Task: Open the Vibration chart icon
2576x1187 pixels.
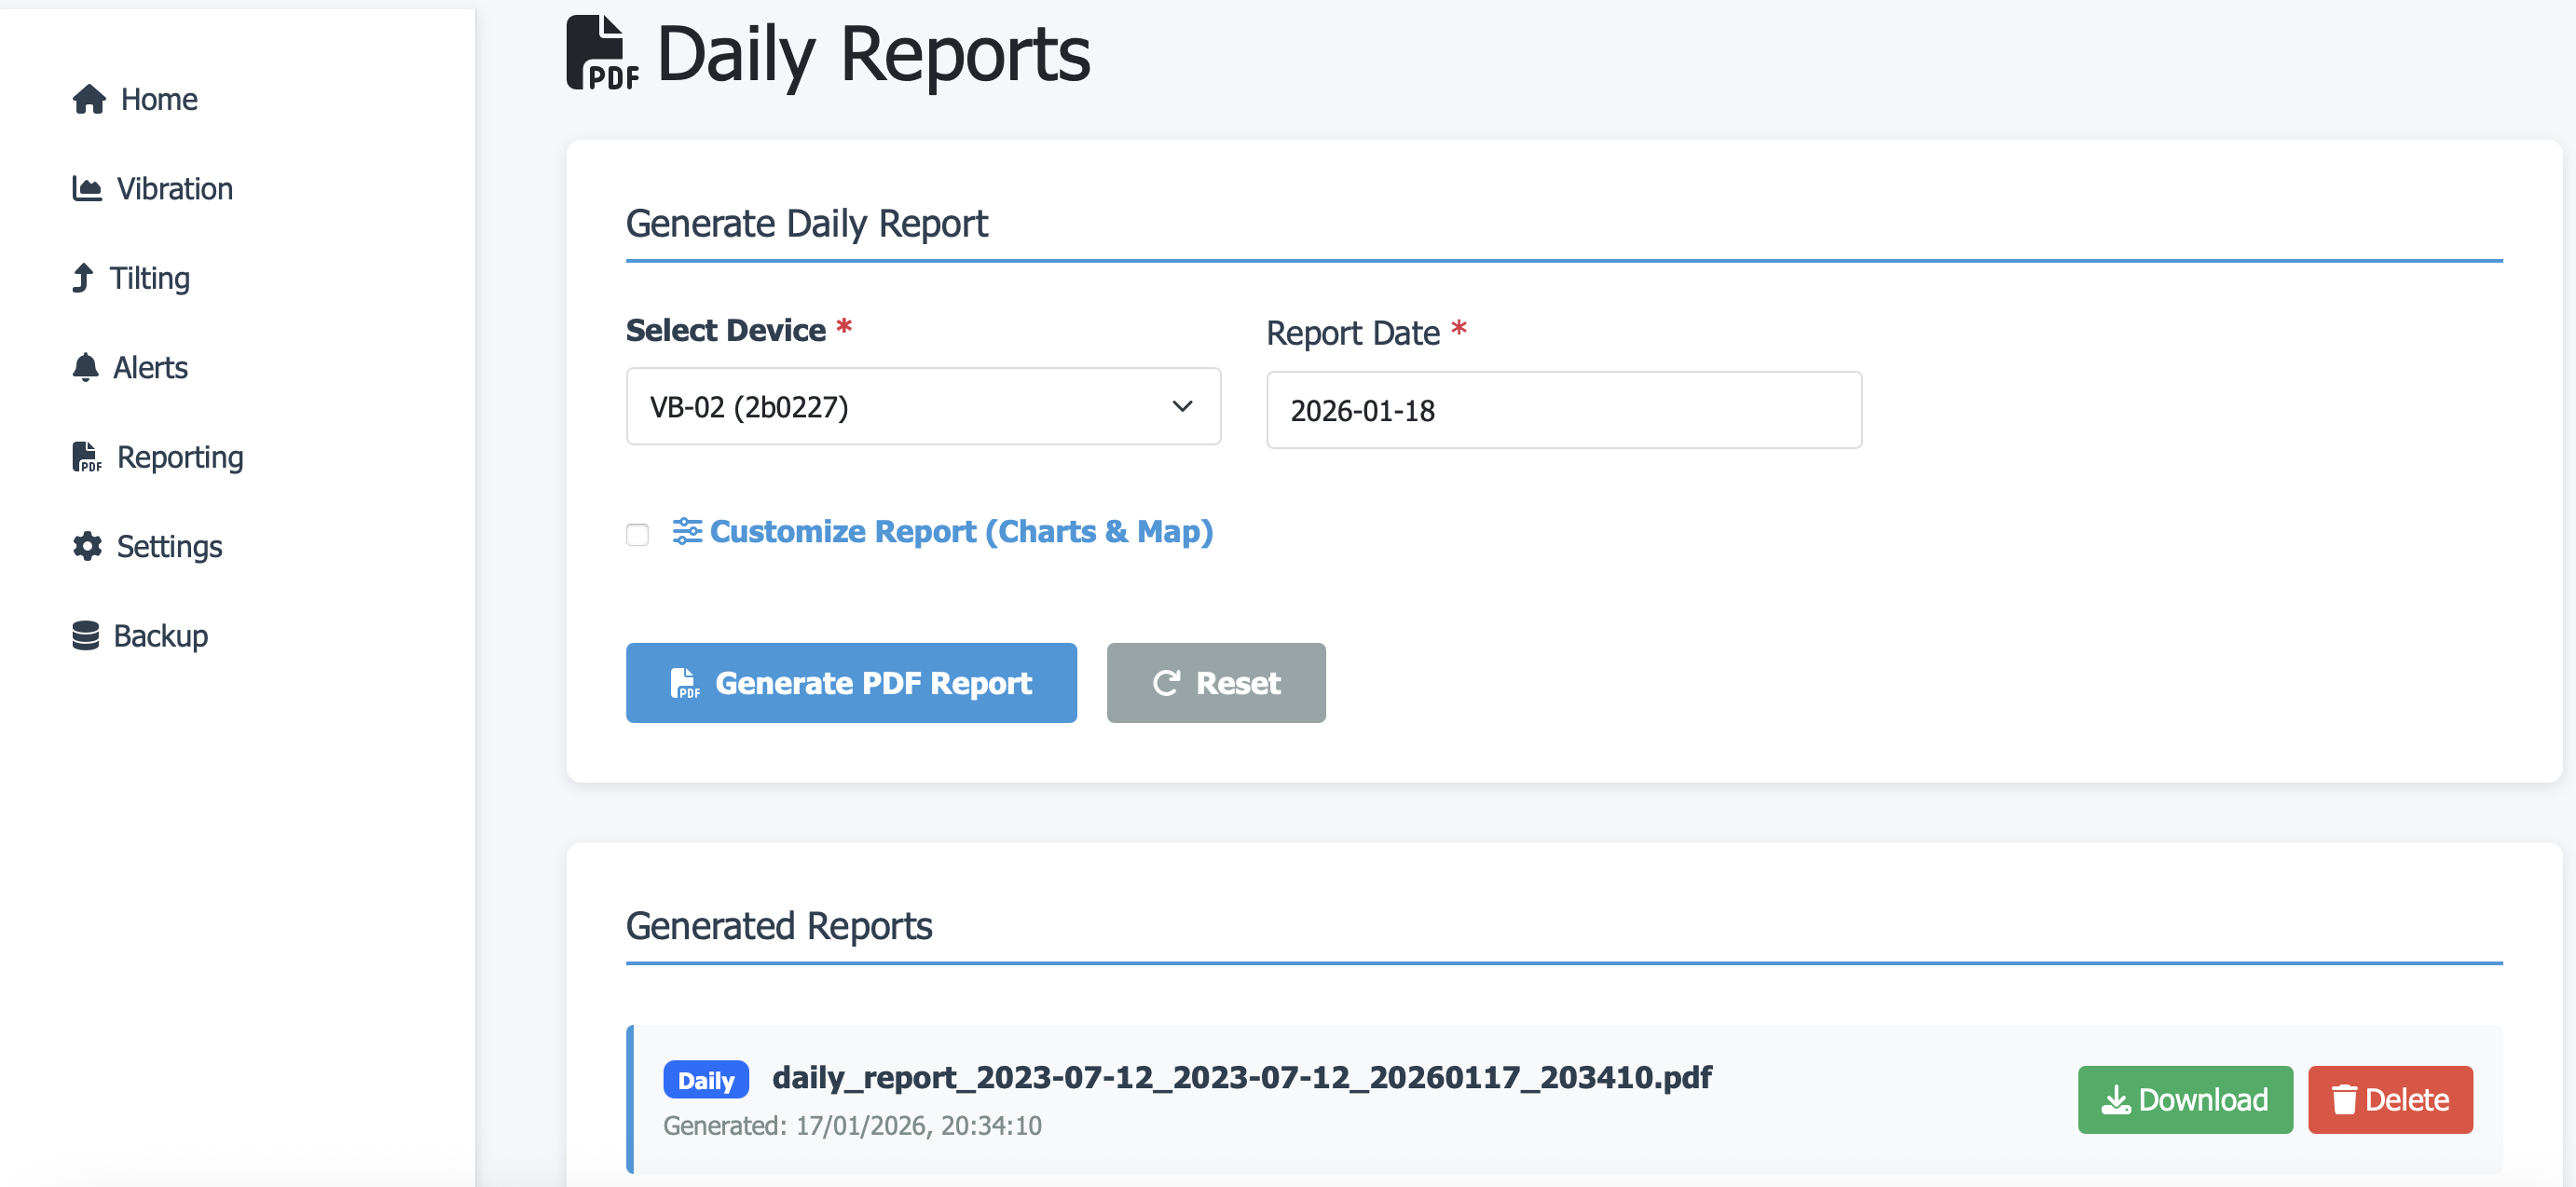Action: pyautogui.click(x=87, y=188)
